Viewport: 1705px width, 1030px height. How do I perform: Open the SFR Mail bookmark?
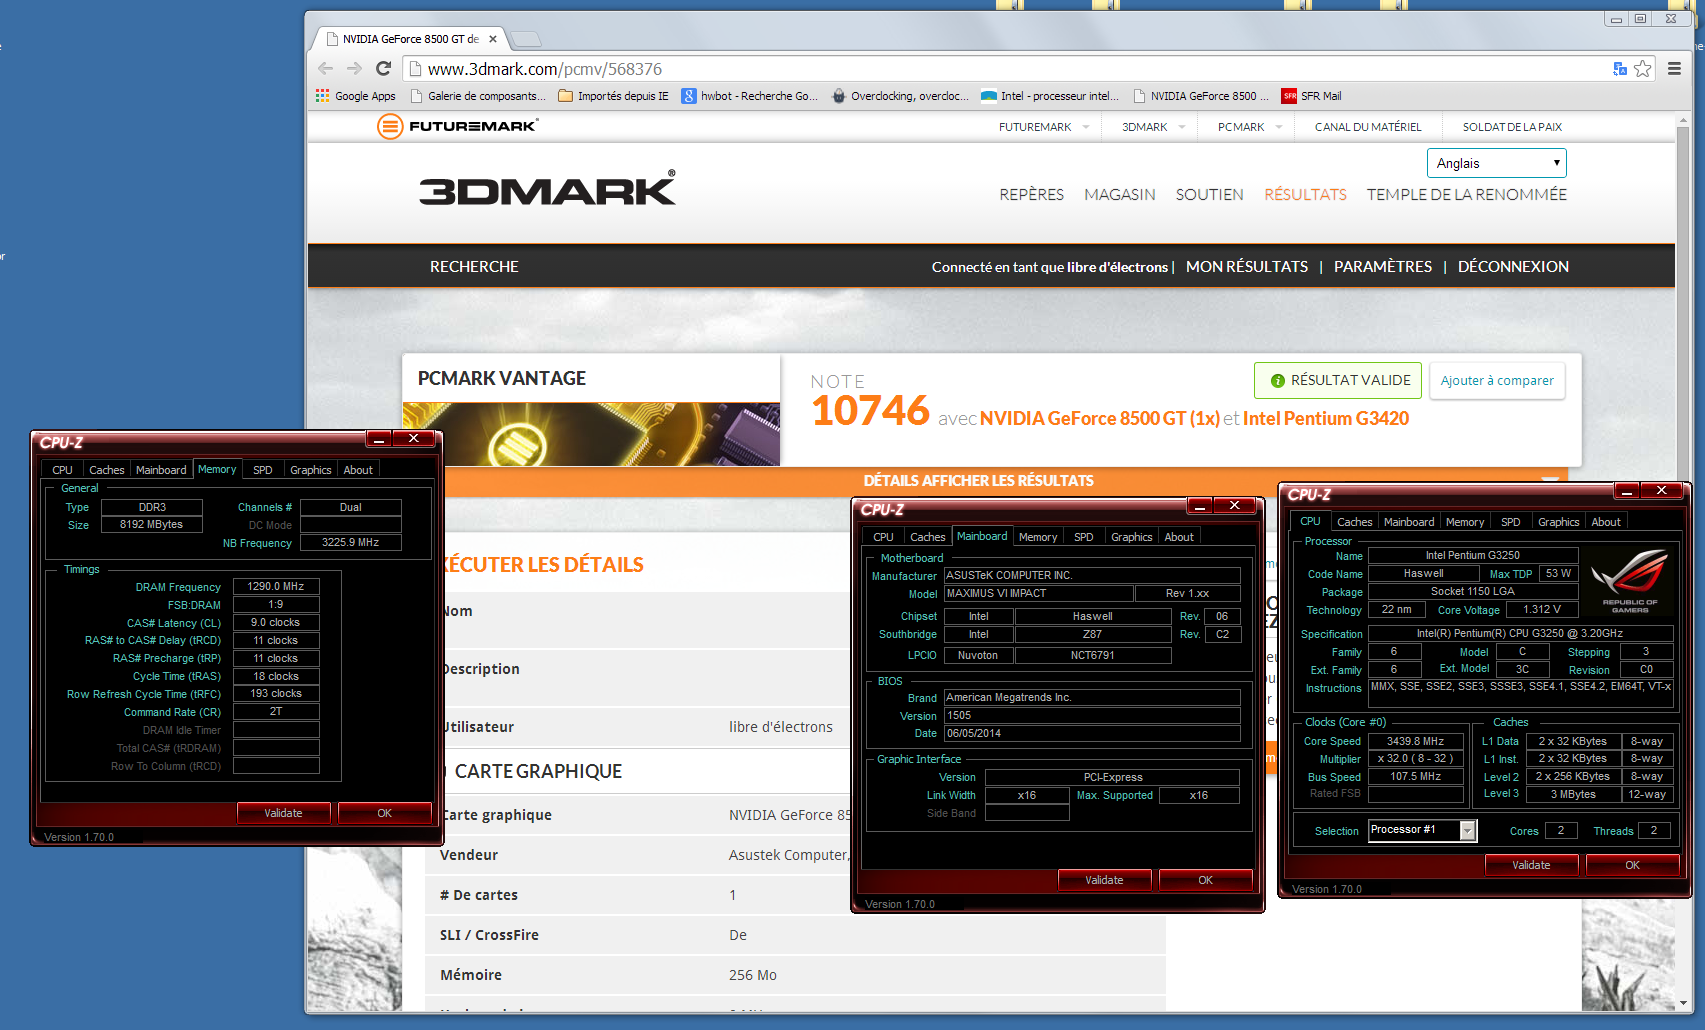(1312, 96)
